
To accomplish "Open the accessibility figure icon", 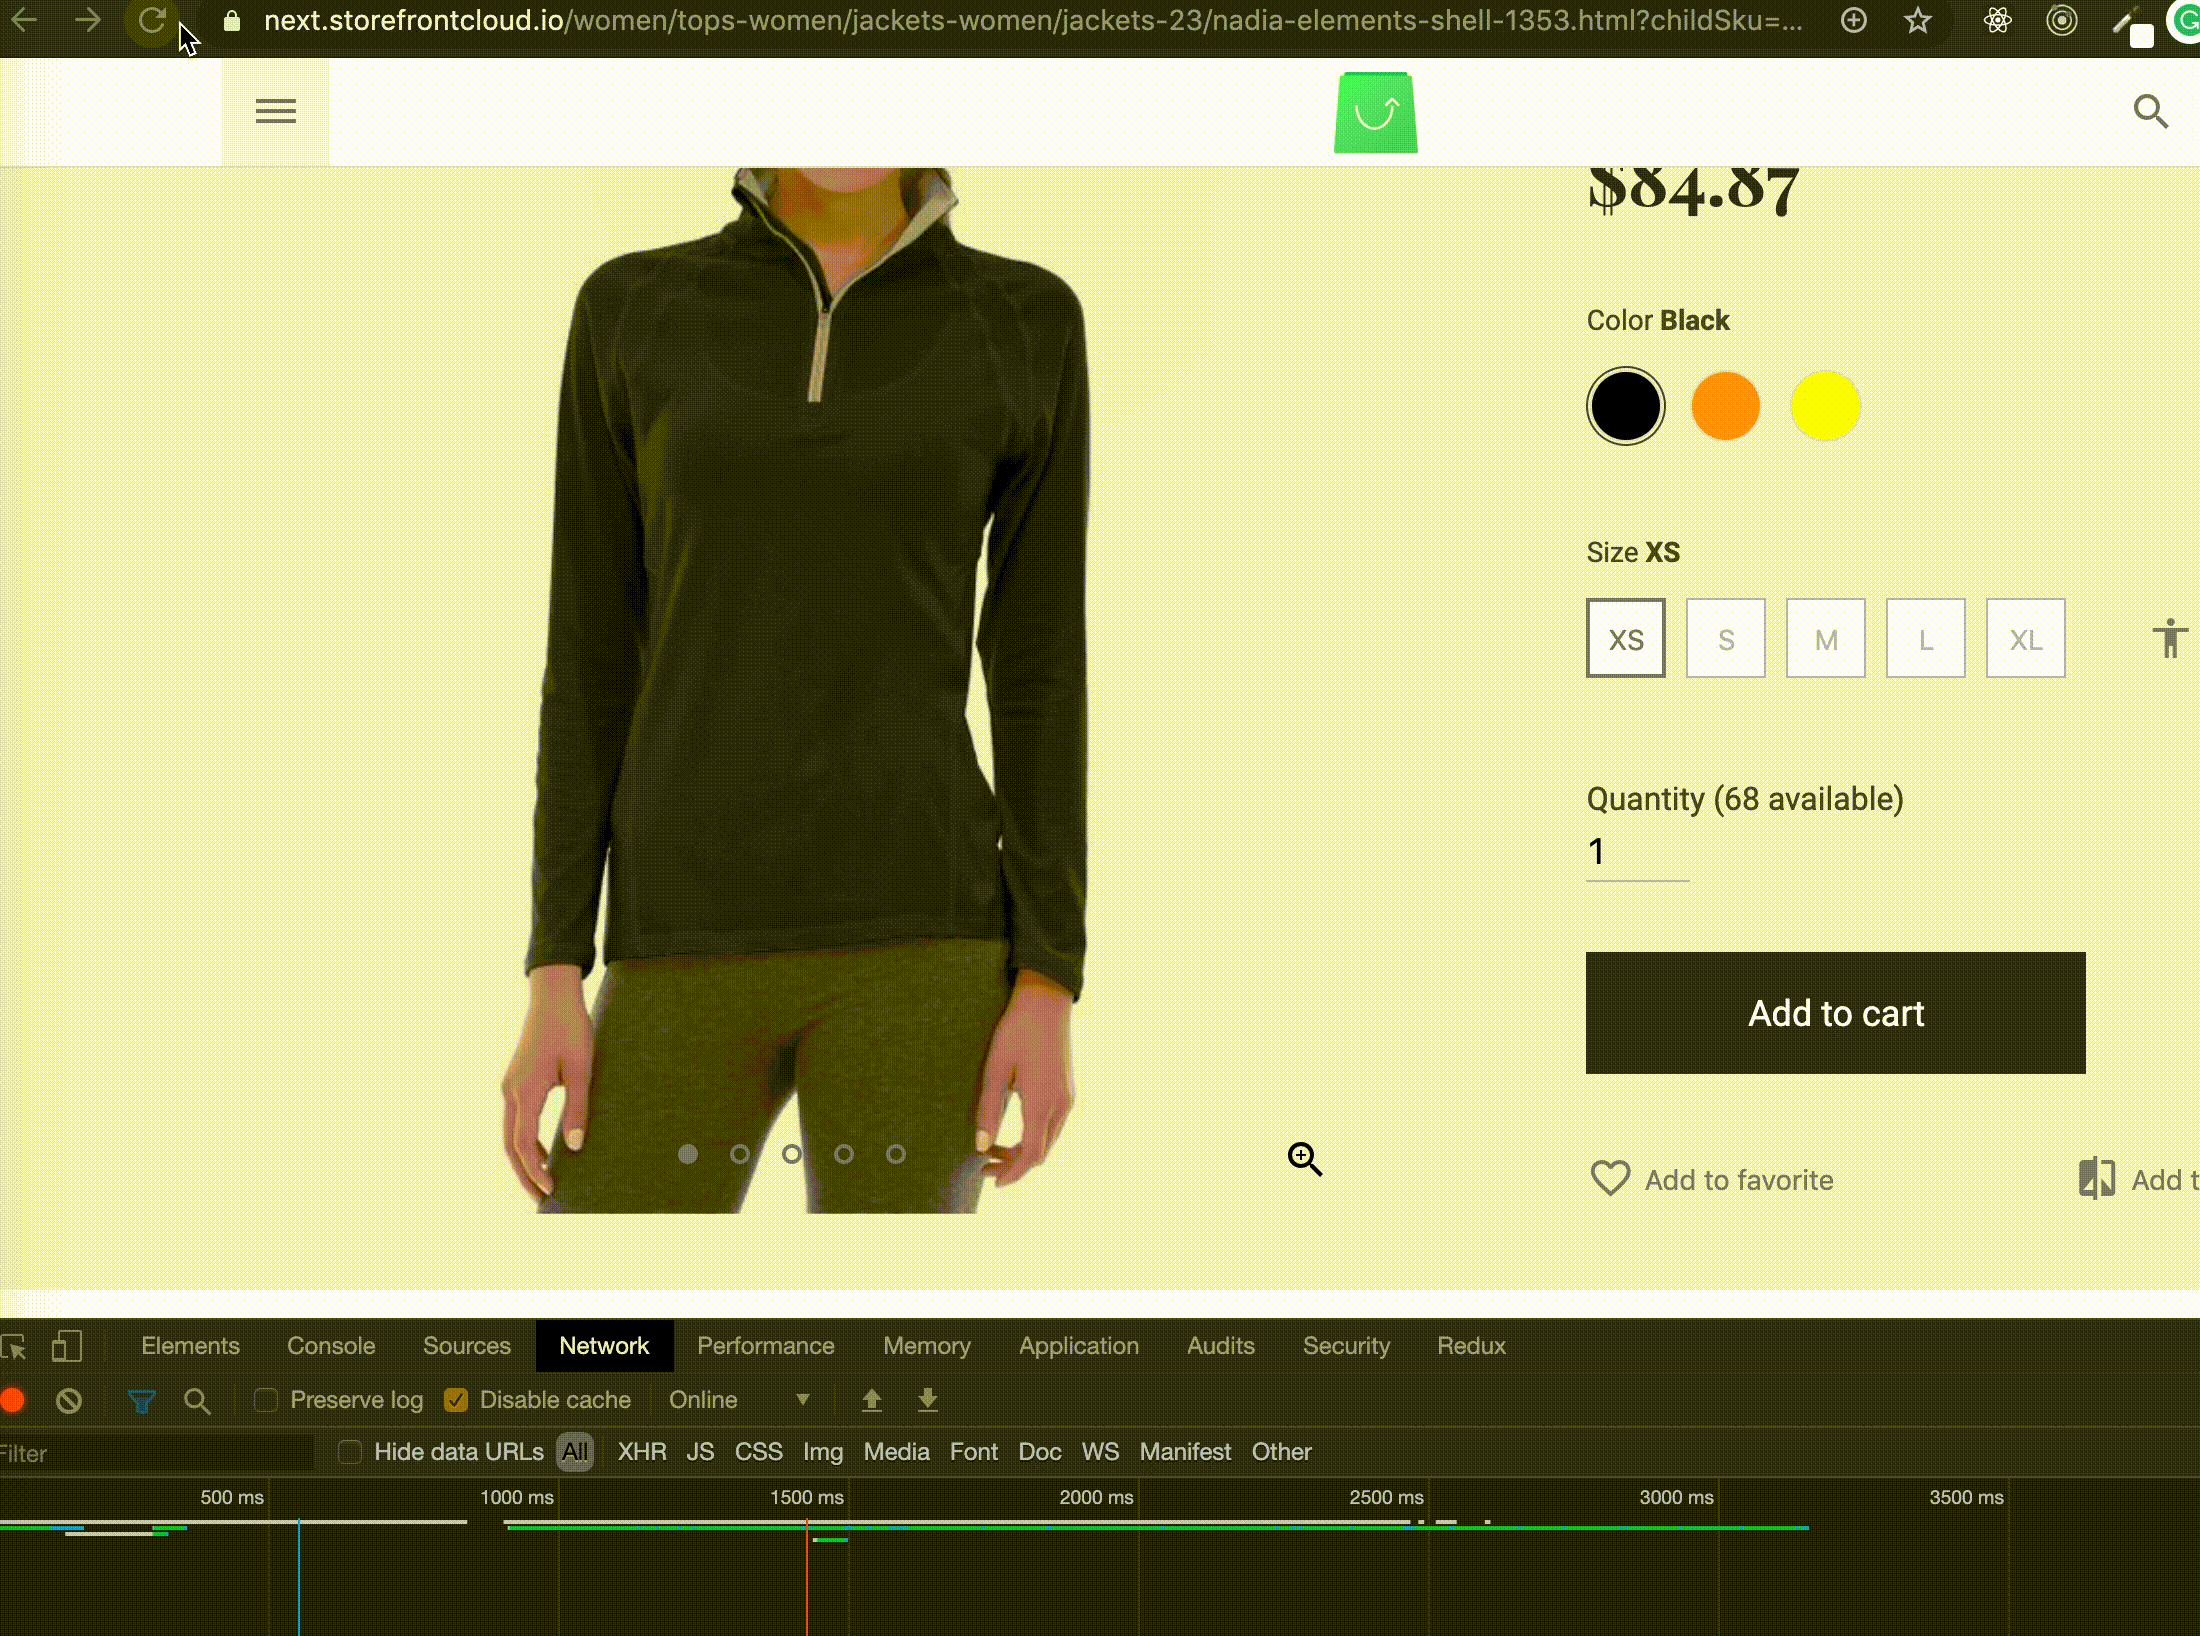I will click(x=2170, y=638).
